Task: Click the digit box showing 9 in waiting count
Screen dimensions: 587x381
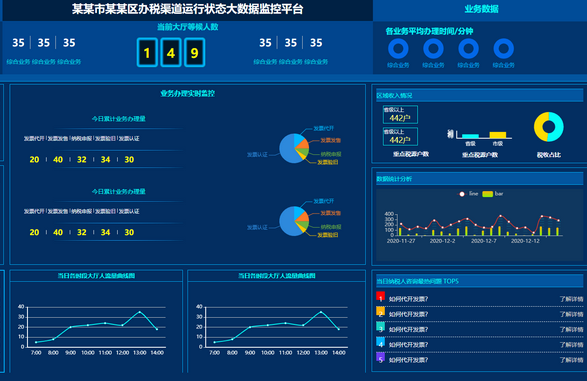Action: pos(194,52)
